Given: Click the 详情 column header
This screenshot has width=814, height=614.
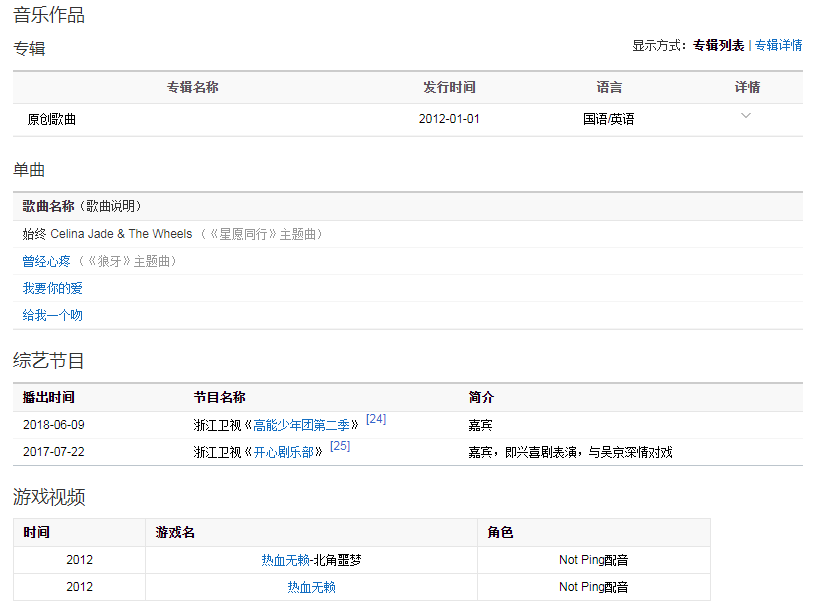Looking at the screenshot, I should click(747, 87).
